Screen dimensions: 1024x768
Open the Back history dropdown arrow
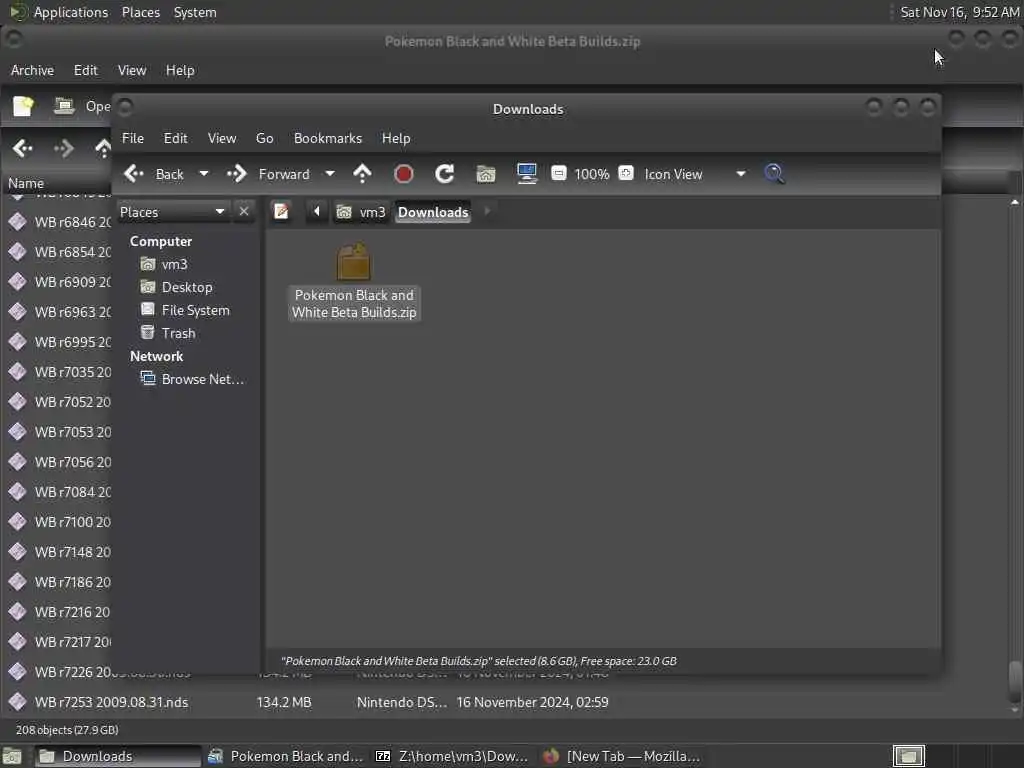(204, 174)
